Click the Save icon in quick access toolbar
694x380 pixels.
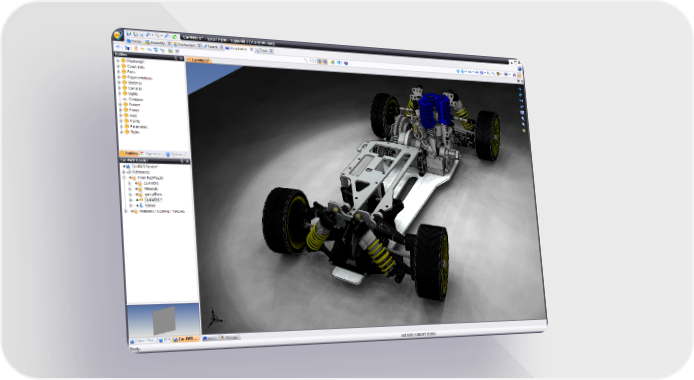tap(129, 33)
